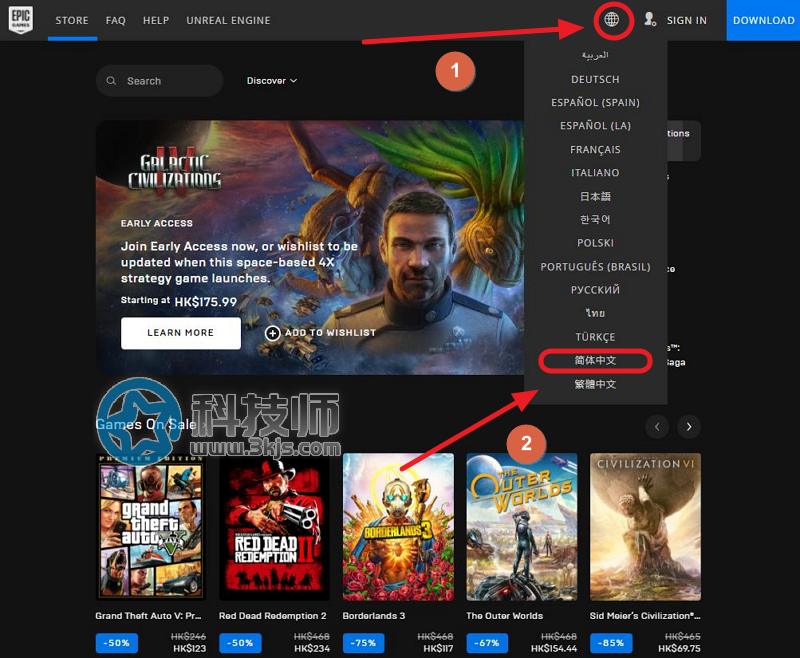Click the user profile icon
The image size is (800, 658).
click(649, 20)
